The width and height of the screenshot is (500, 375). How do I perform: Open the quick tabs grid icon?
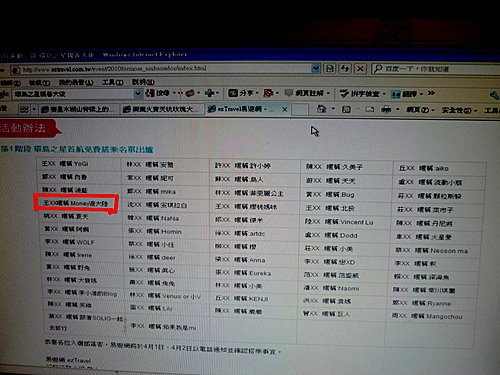[24, 109]
